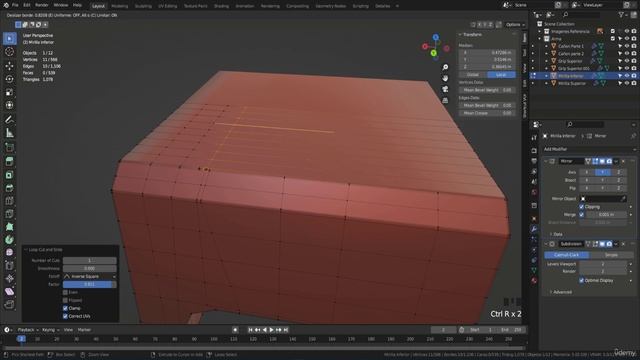Toggle Imagenes Referencia exclude checkbox
This screenshot has height=360, width=640.
click(613, 31)
